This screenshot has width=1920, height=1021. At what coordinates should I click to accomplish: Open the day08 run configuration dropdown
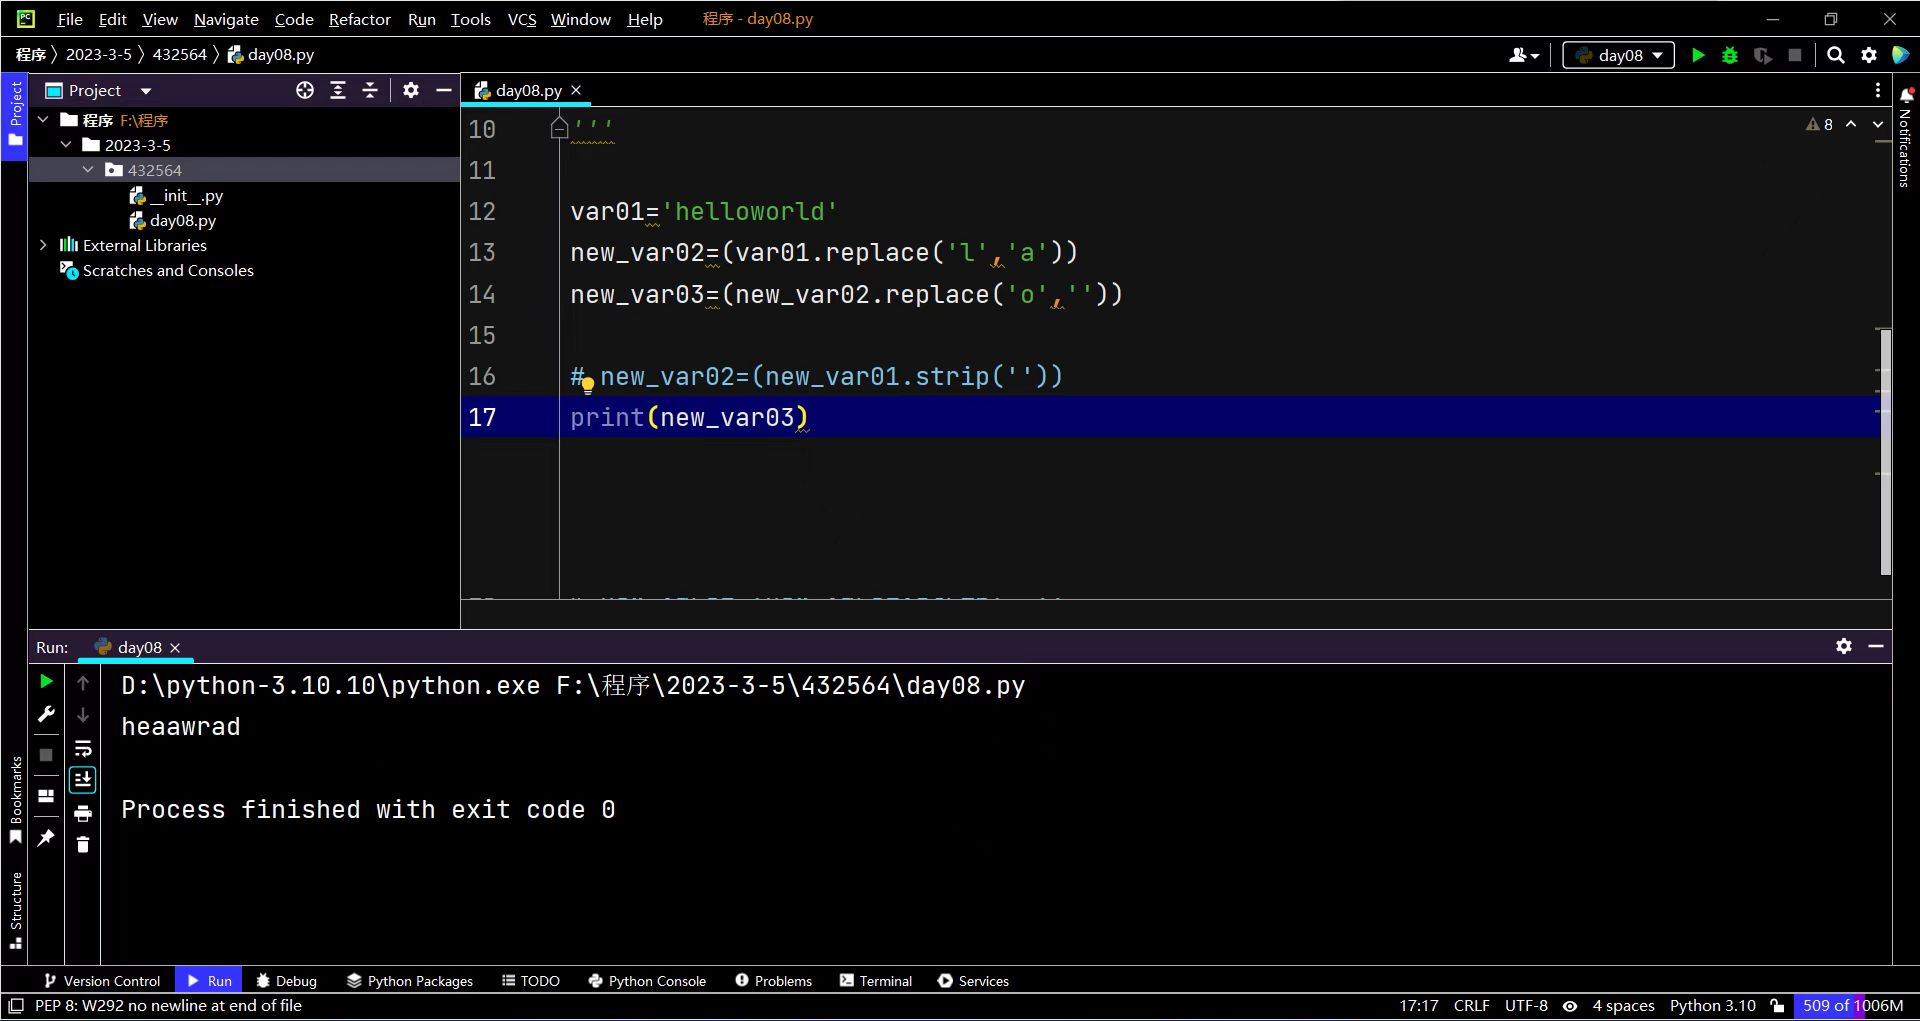coord(1618,56)
